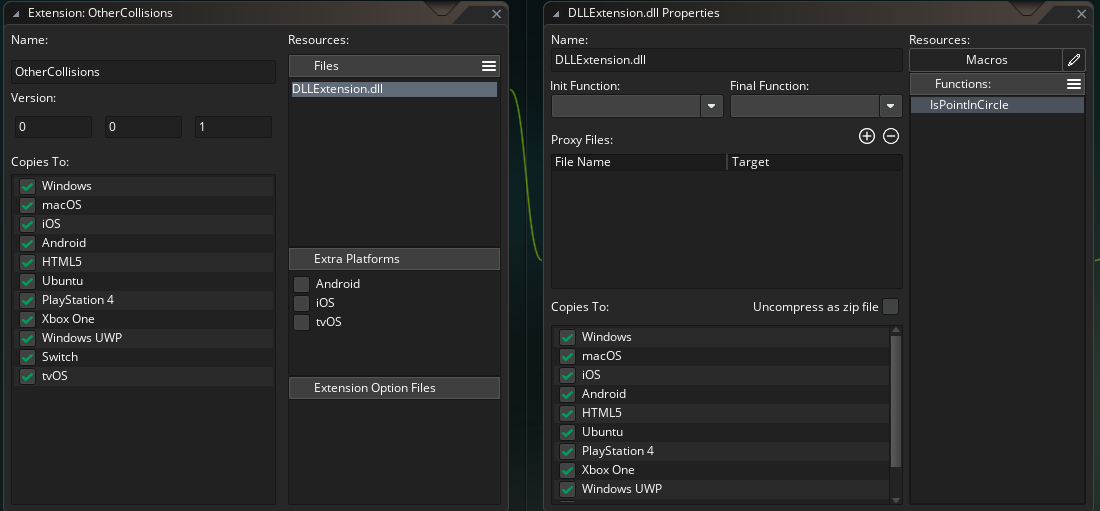Click the Extra Platforms header
Screen dimensions: 1100x511
pos(394,259)
